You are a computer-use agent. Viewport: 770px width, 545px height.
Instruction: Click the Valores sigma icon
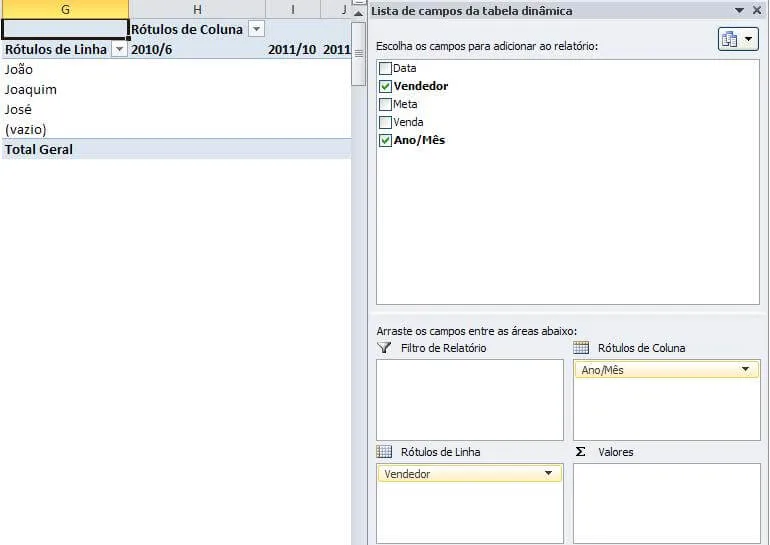pos(580,452)
